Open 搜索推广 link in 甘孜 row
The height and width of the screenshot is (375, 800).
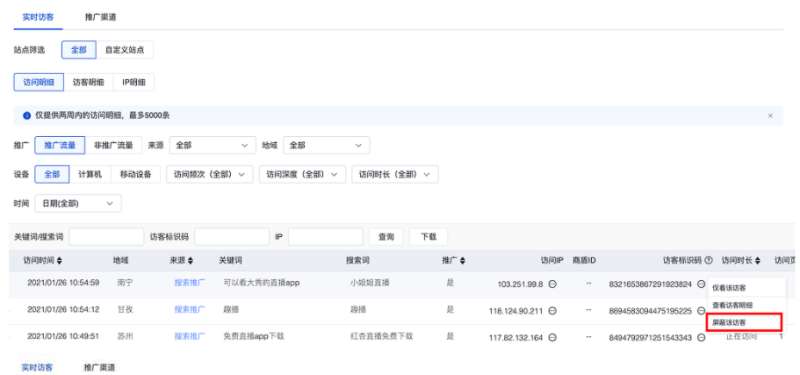pos(190,309)
